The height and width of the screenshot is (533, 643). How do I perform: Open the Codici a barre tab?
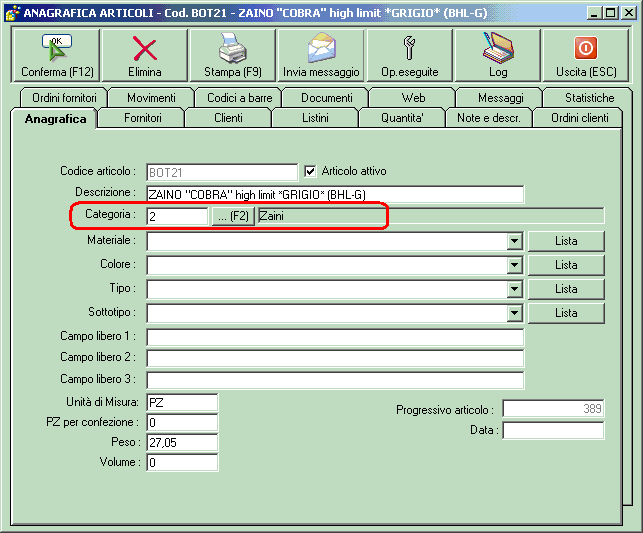click(239, 98)
